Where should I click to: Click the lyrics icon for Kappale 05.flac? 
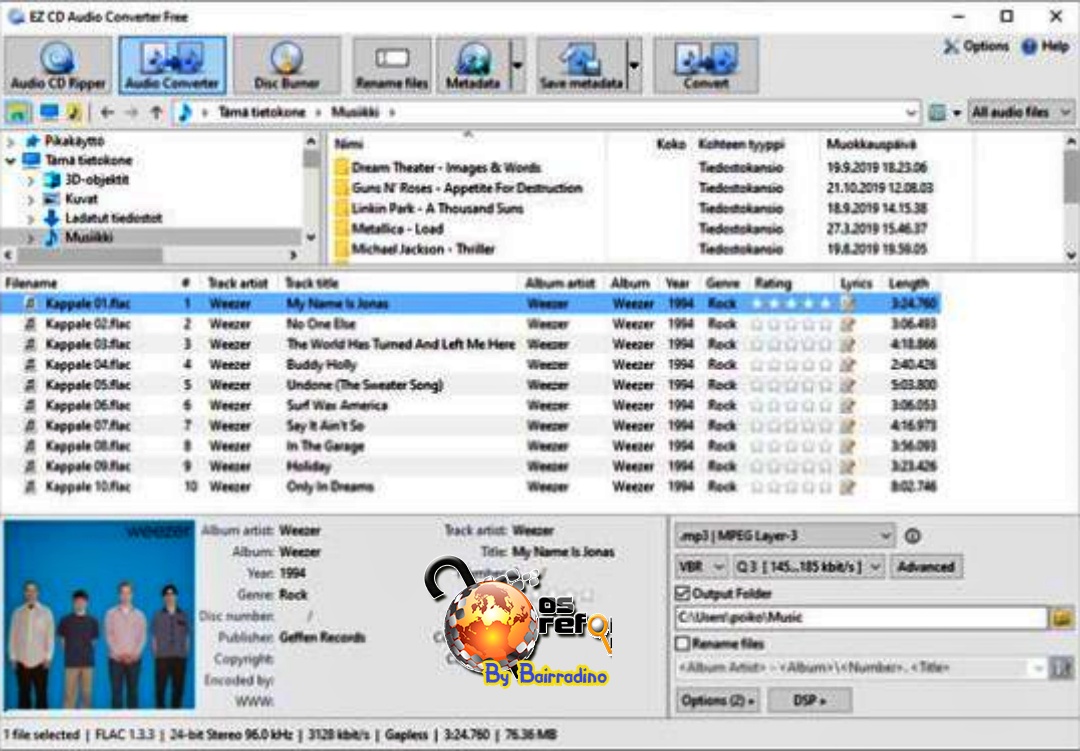[849, 384]
